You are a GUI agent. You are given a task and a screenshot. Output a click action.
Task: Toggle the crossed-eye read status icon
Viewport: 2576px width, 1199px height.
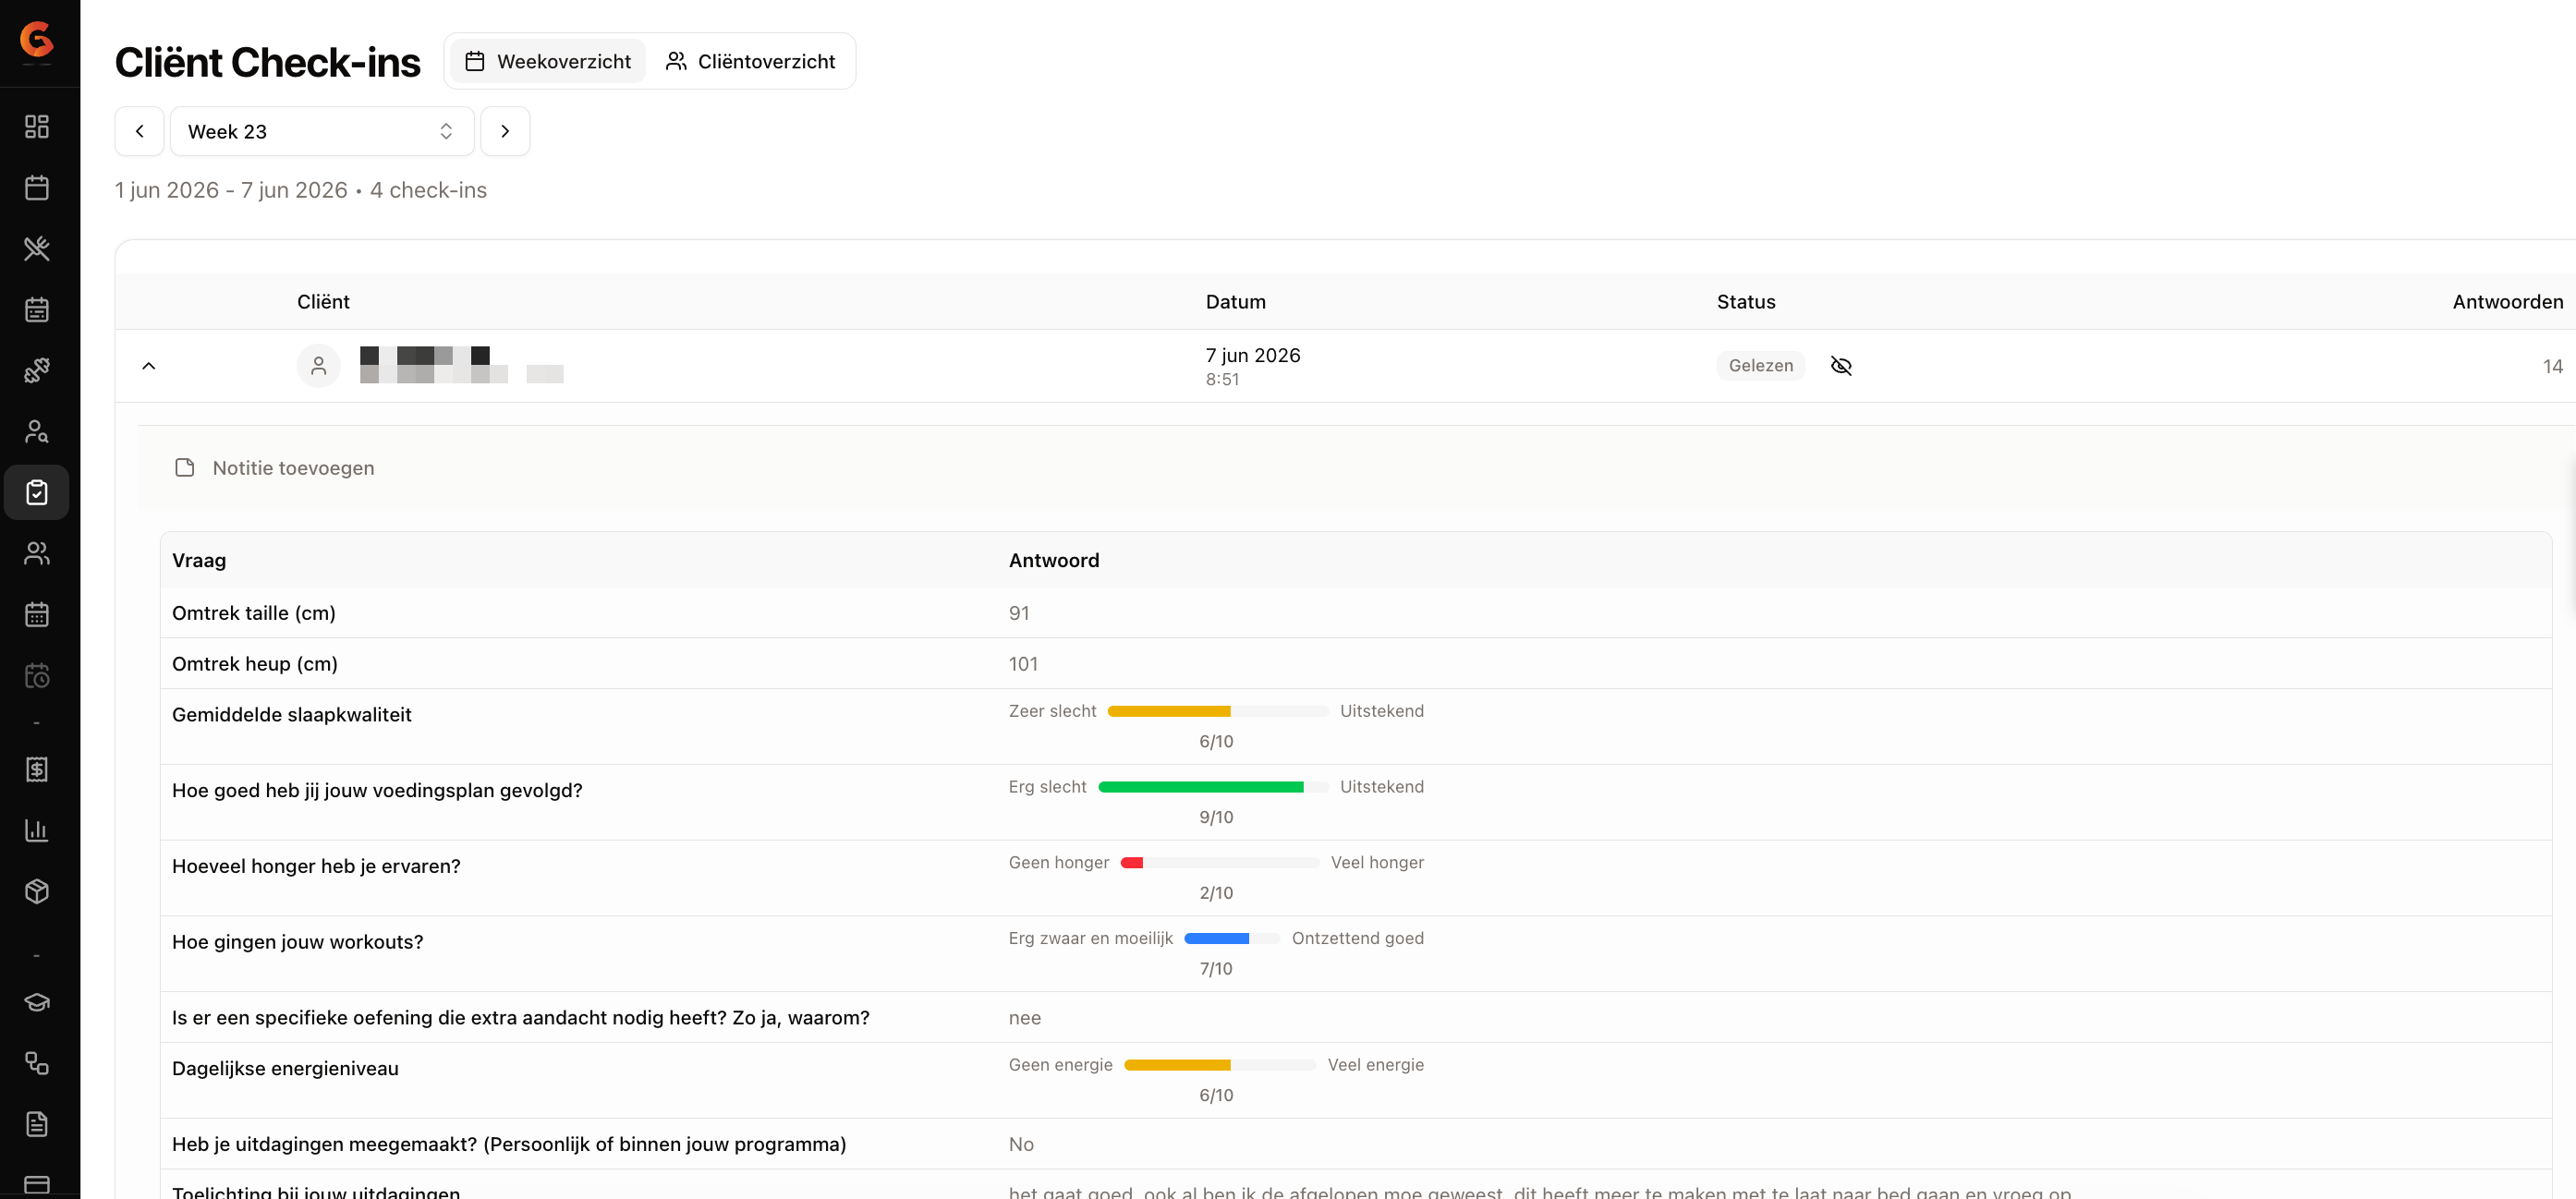[1841, 366]
